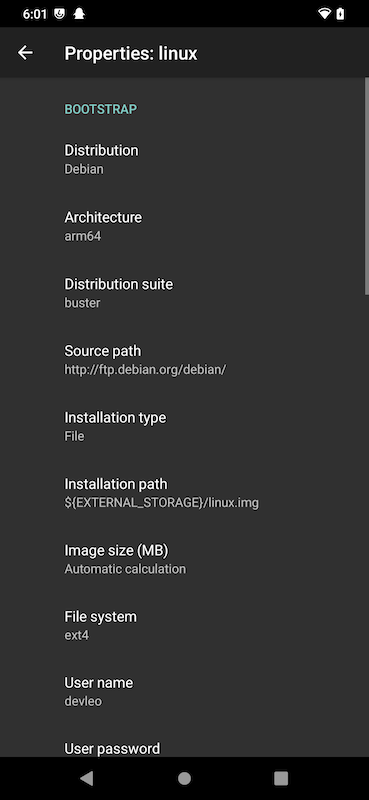Screen dimensions: 369x800
Task: Edit the Source path URL
Action: (x=184, y=360)
